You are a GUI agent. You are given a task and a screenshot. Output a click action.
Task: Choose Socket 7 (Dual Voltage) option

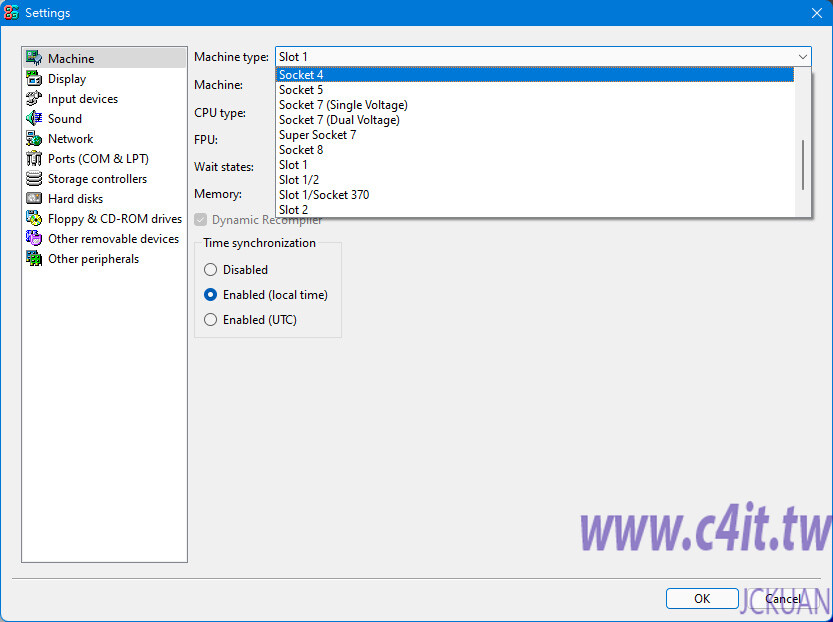[x=534, y=120]
